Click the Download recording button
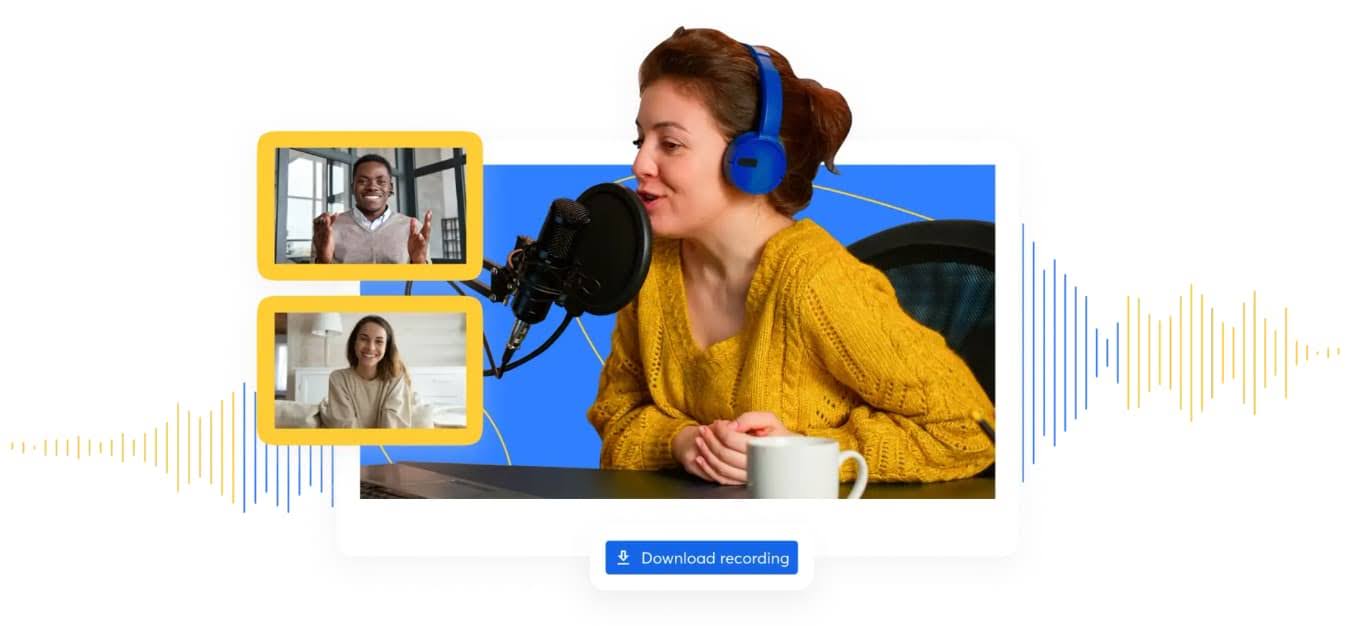The height and width of the screenshot is (626, 1349). click(x=701, y=558)
